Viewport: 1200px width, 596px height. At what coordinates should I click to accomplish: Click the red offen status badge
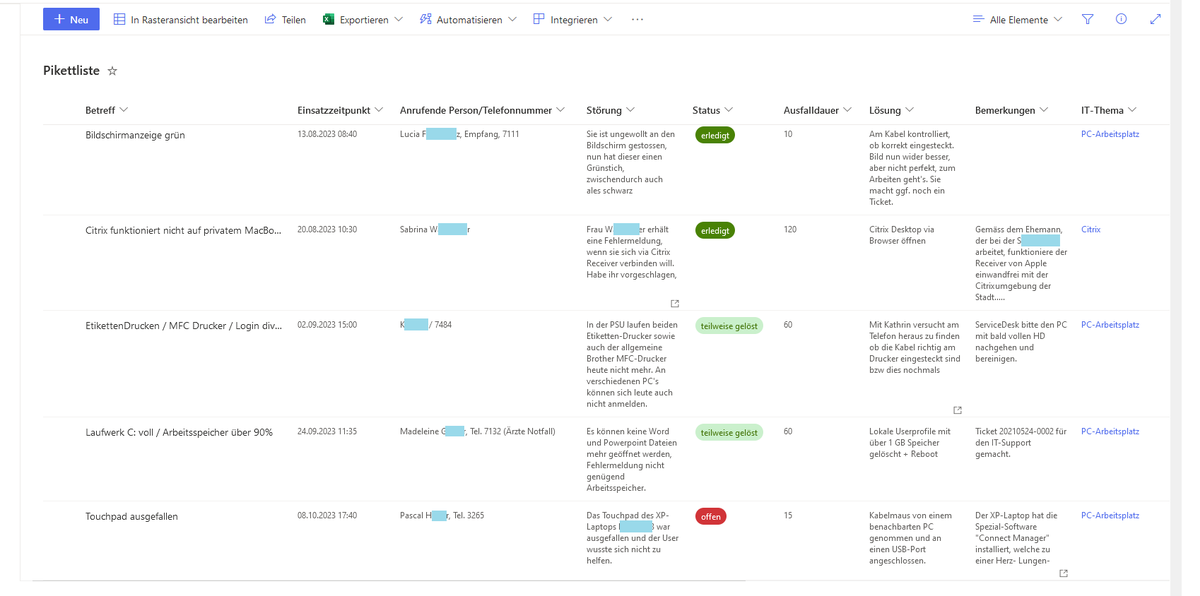[x=710, y=517]
